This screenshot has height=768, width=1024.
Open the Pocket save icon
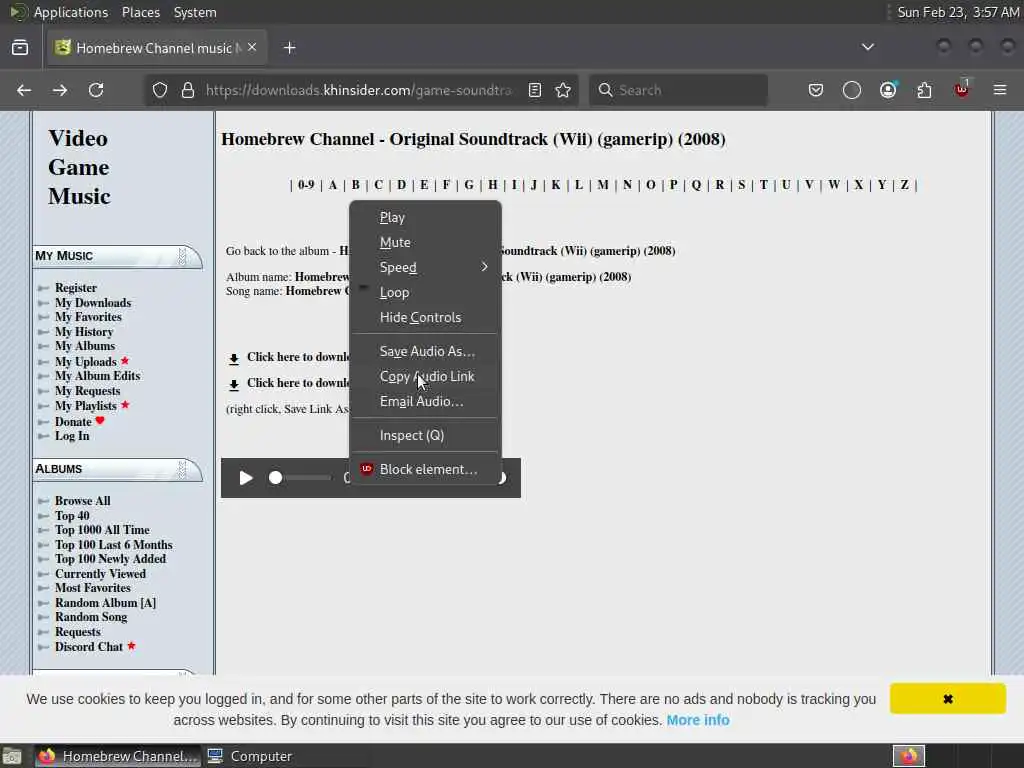point(816,90)
